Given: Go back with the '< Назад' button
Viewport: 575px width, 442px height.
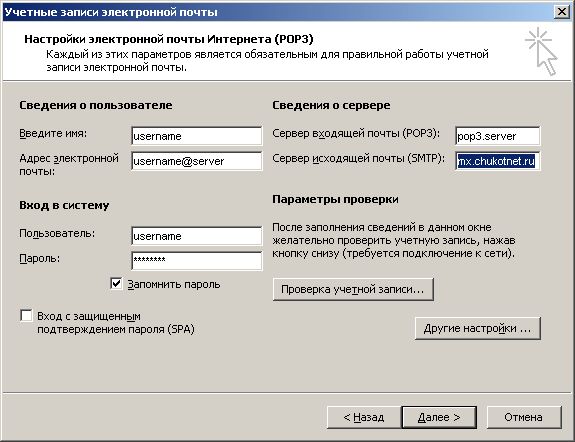Looking at the screenshot, I should pyautogui.click(x=364, y=417).
